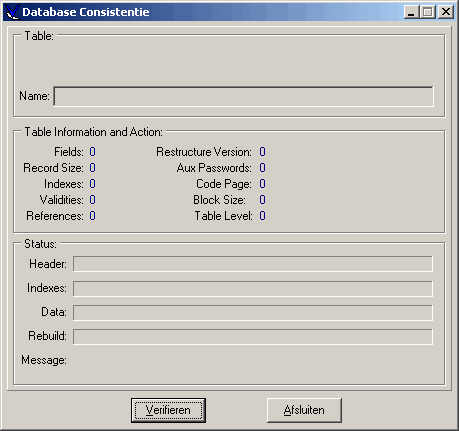The image size is (459, 431).
Task: Focus the table Name input field
Action: pos(244,96)
